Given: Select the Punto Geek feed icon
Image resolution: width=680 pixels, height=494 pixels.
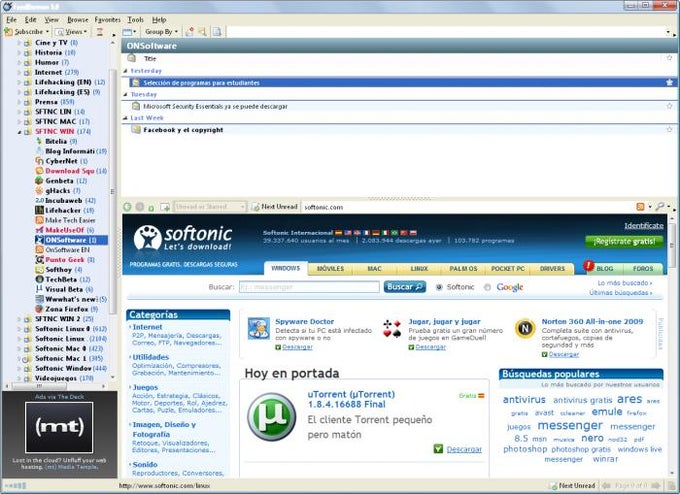Looking at the screenshot, I should [x=39, y=260].
